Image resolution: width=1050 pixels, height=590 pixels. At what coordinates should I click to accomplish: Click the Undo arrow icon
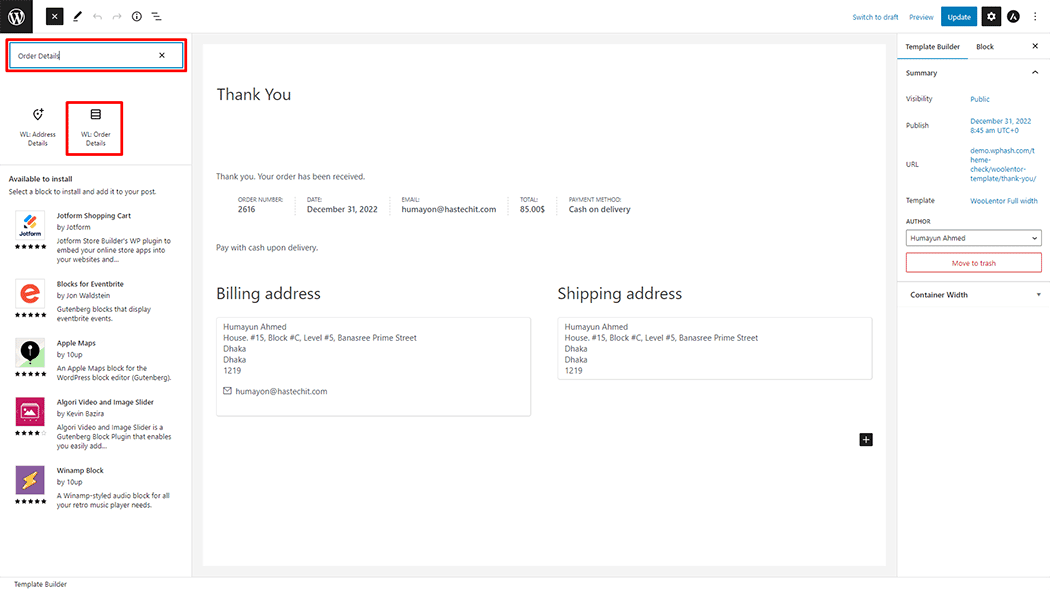(97, 17)
